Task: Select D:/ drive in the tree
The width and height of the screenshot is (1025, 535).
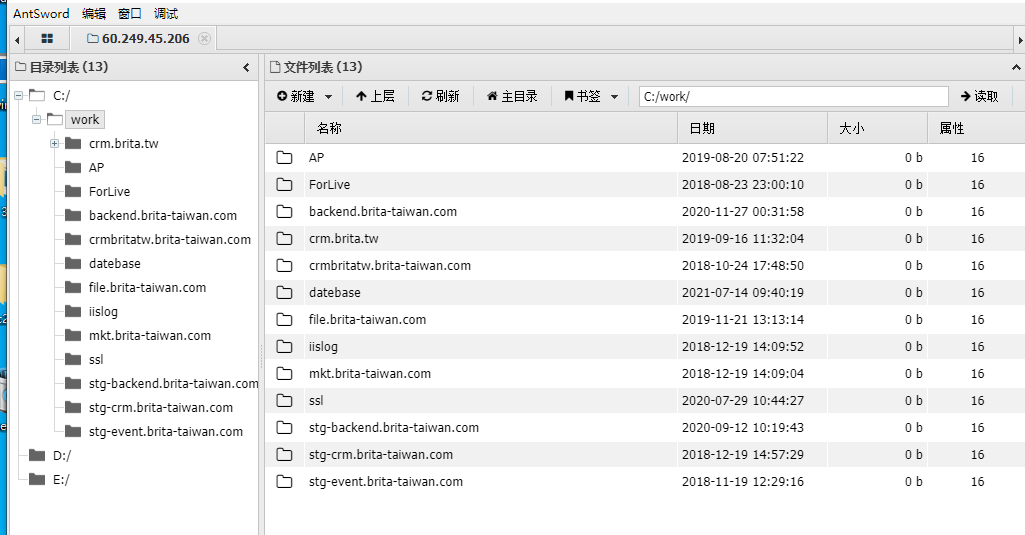Action: tap(61, 456)
